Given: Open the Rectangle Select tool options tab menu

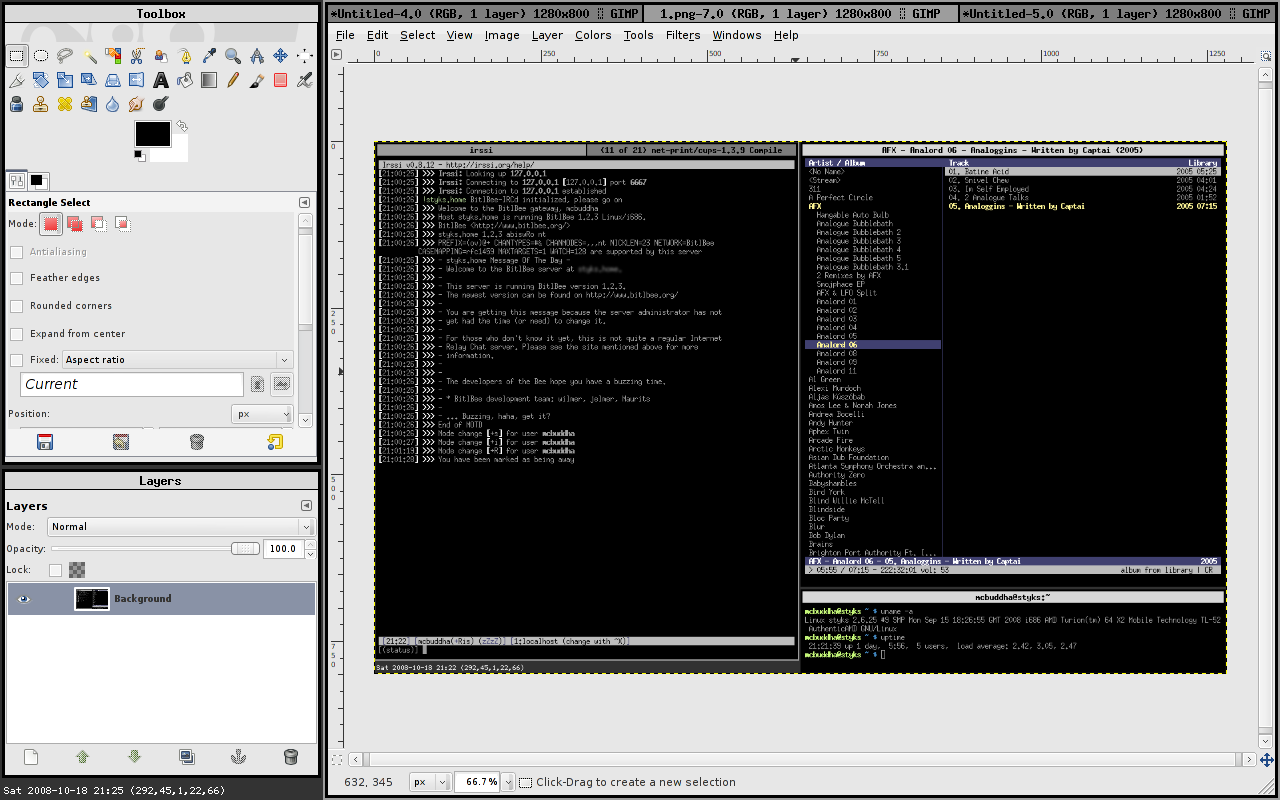Looking at the screenshot, I should click(x=304, y=203).
